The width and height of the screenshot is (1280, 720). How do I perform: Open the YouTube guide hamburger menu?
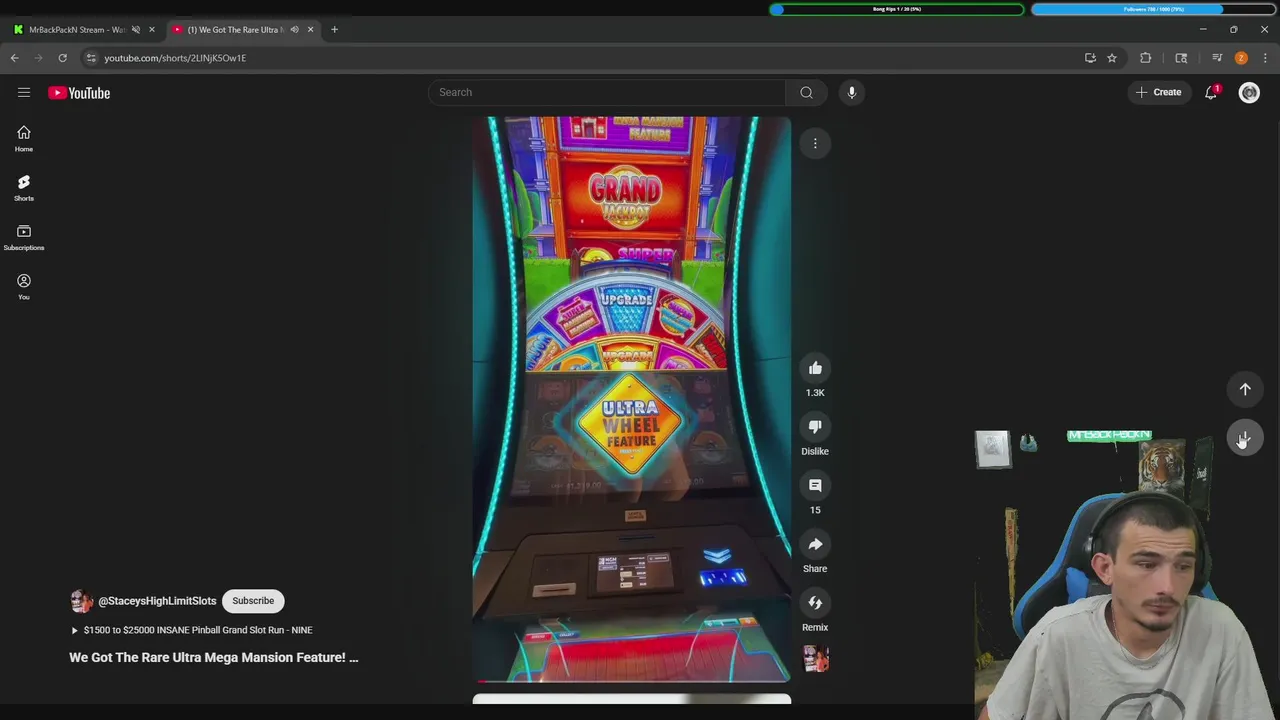[x=24, y=92]
